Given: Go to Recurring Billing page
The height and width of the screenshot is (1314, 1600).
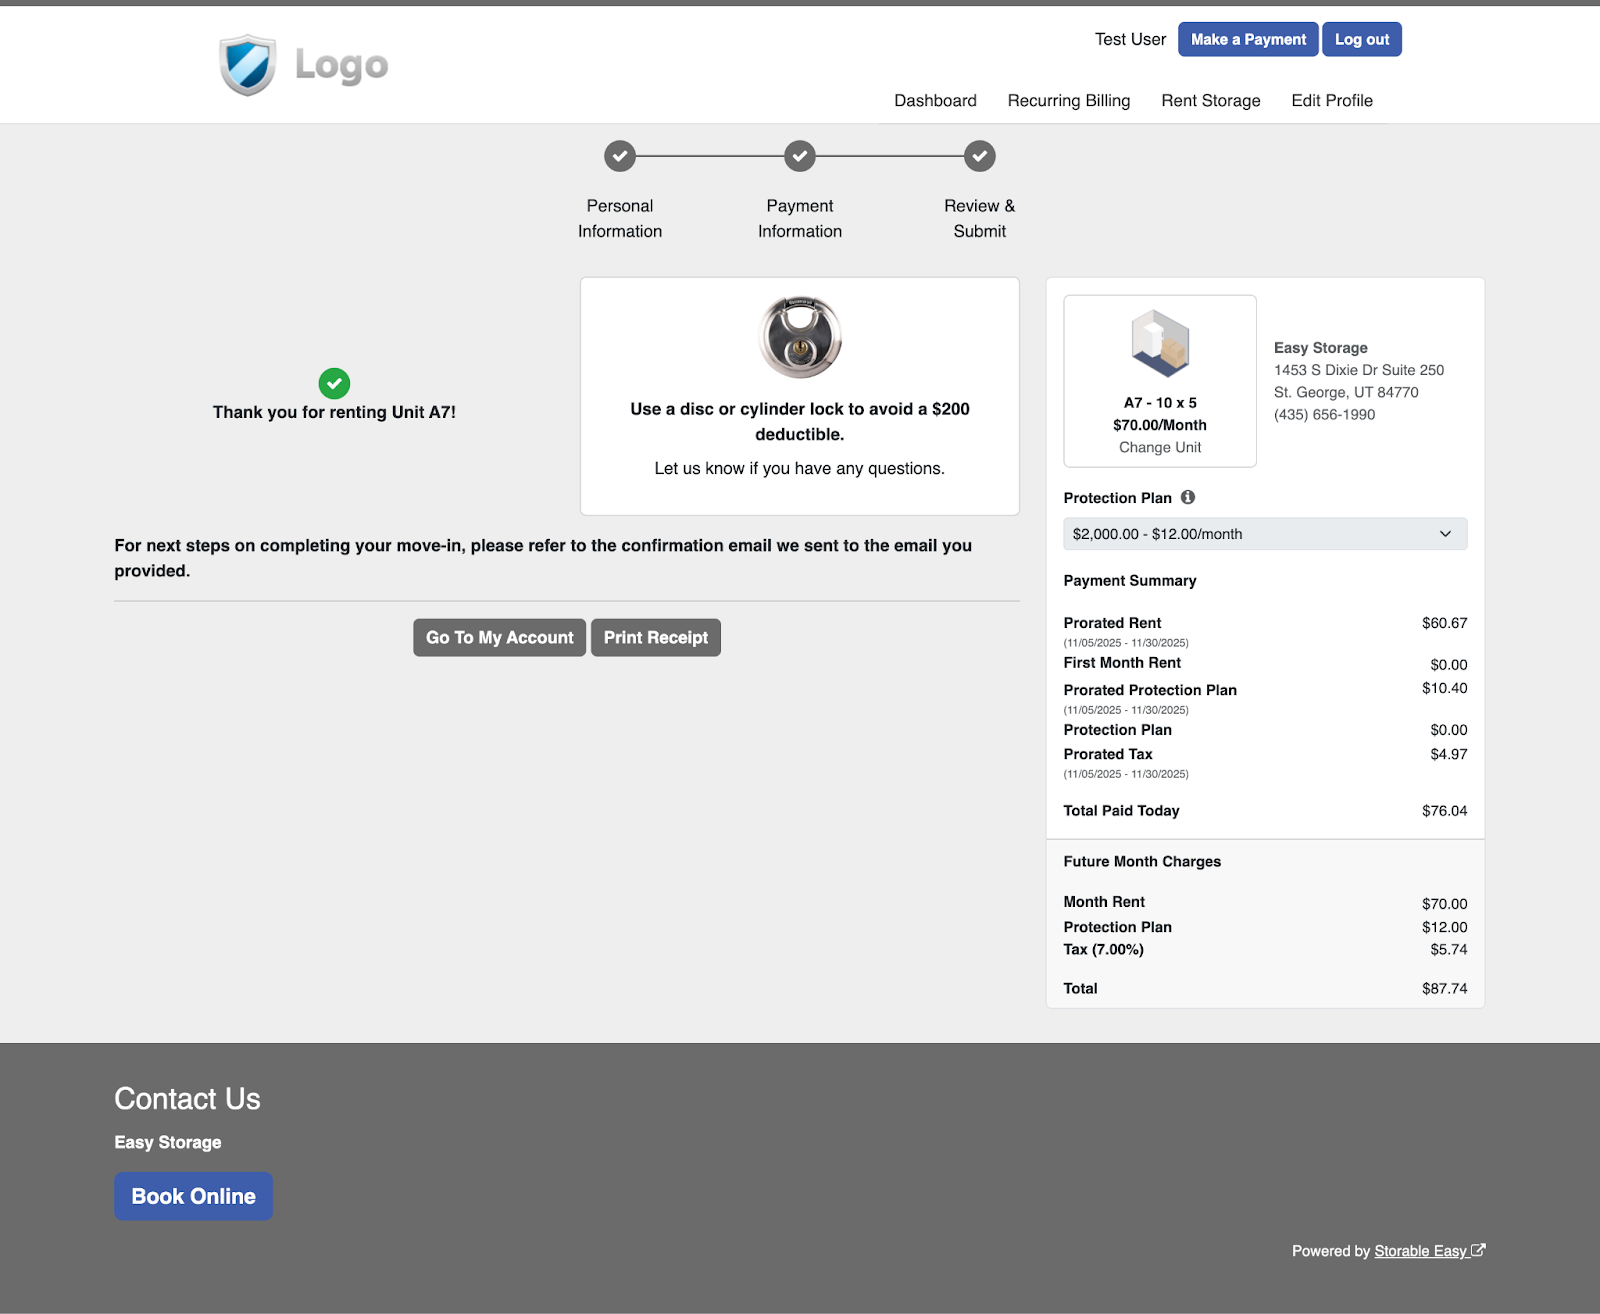Looking at the screenshot, I should tap(1069, 101).
